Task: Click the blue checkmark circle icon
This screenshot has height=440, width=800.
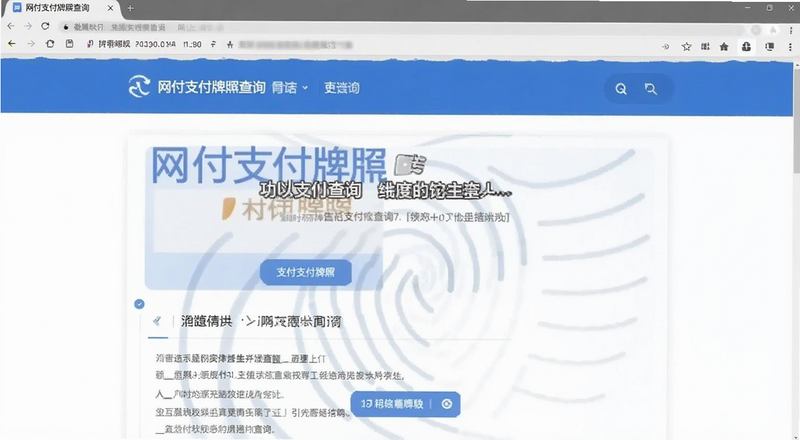Action: (x=139, y=304)
